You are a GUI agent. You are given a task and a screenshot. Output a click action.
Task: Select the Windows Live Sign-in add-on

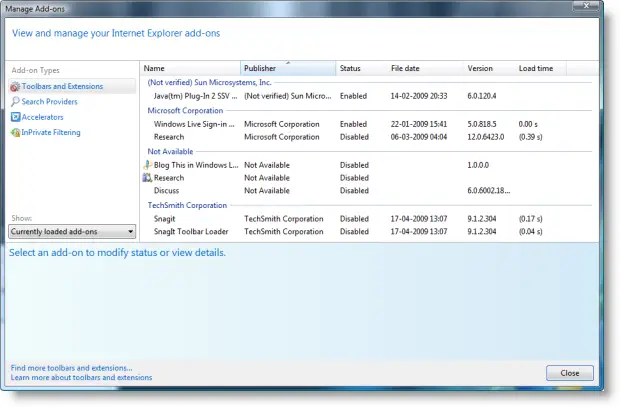(x=194, y=124)
